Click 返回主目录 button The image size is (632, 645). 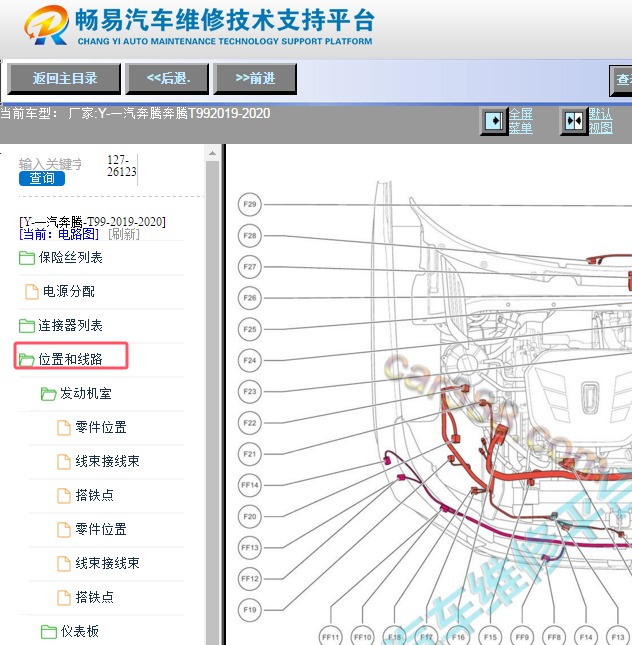64,79
